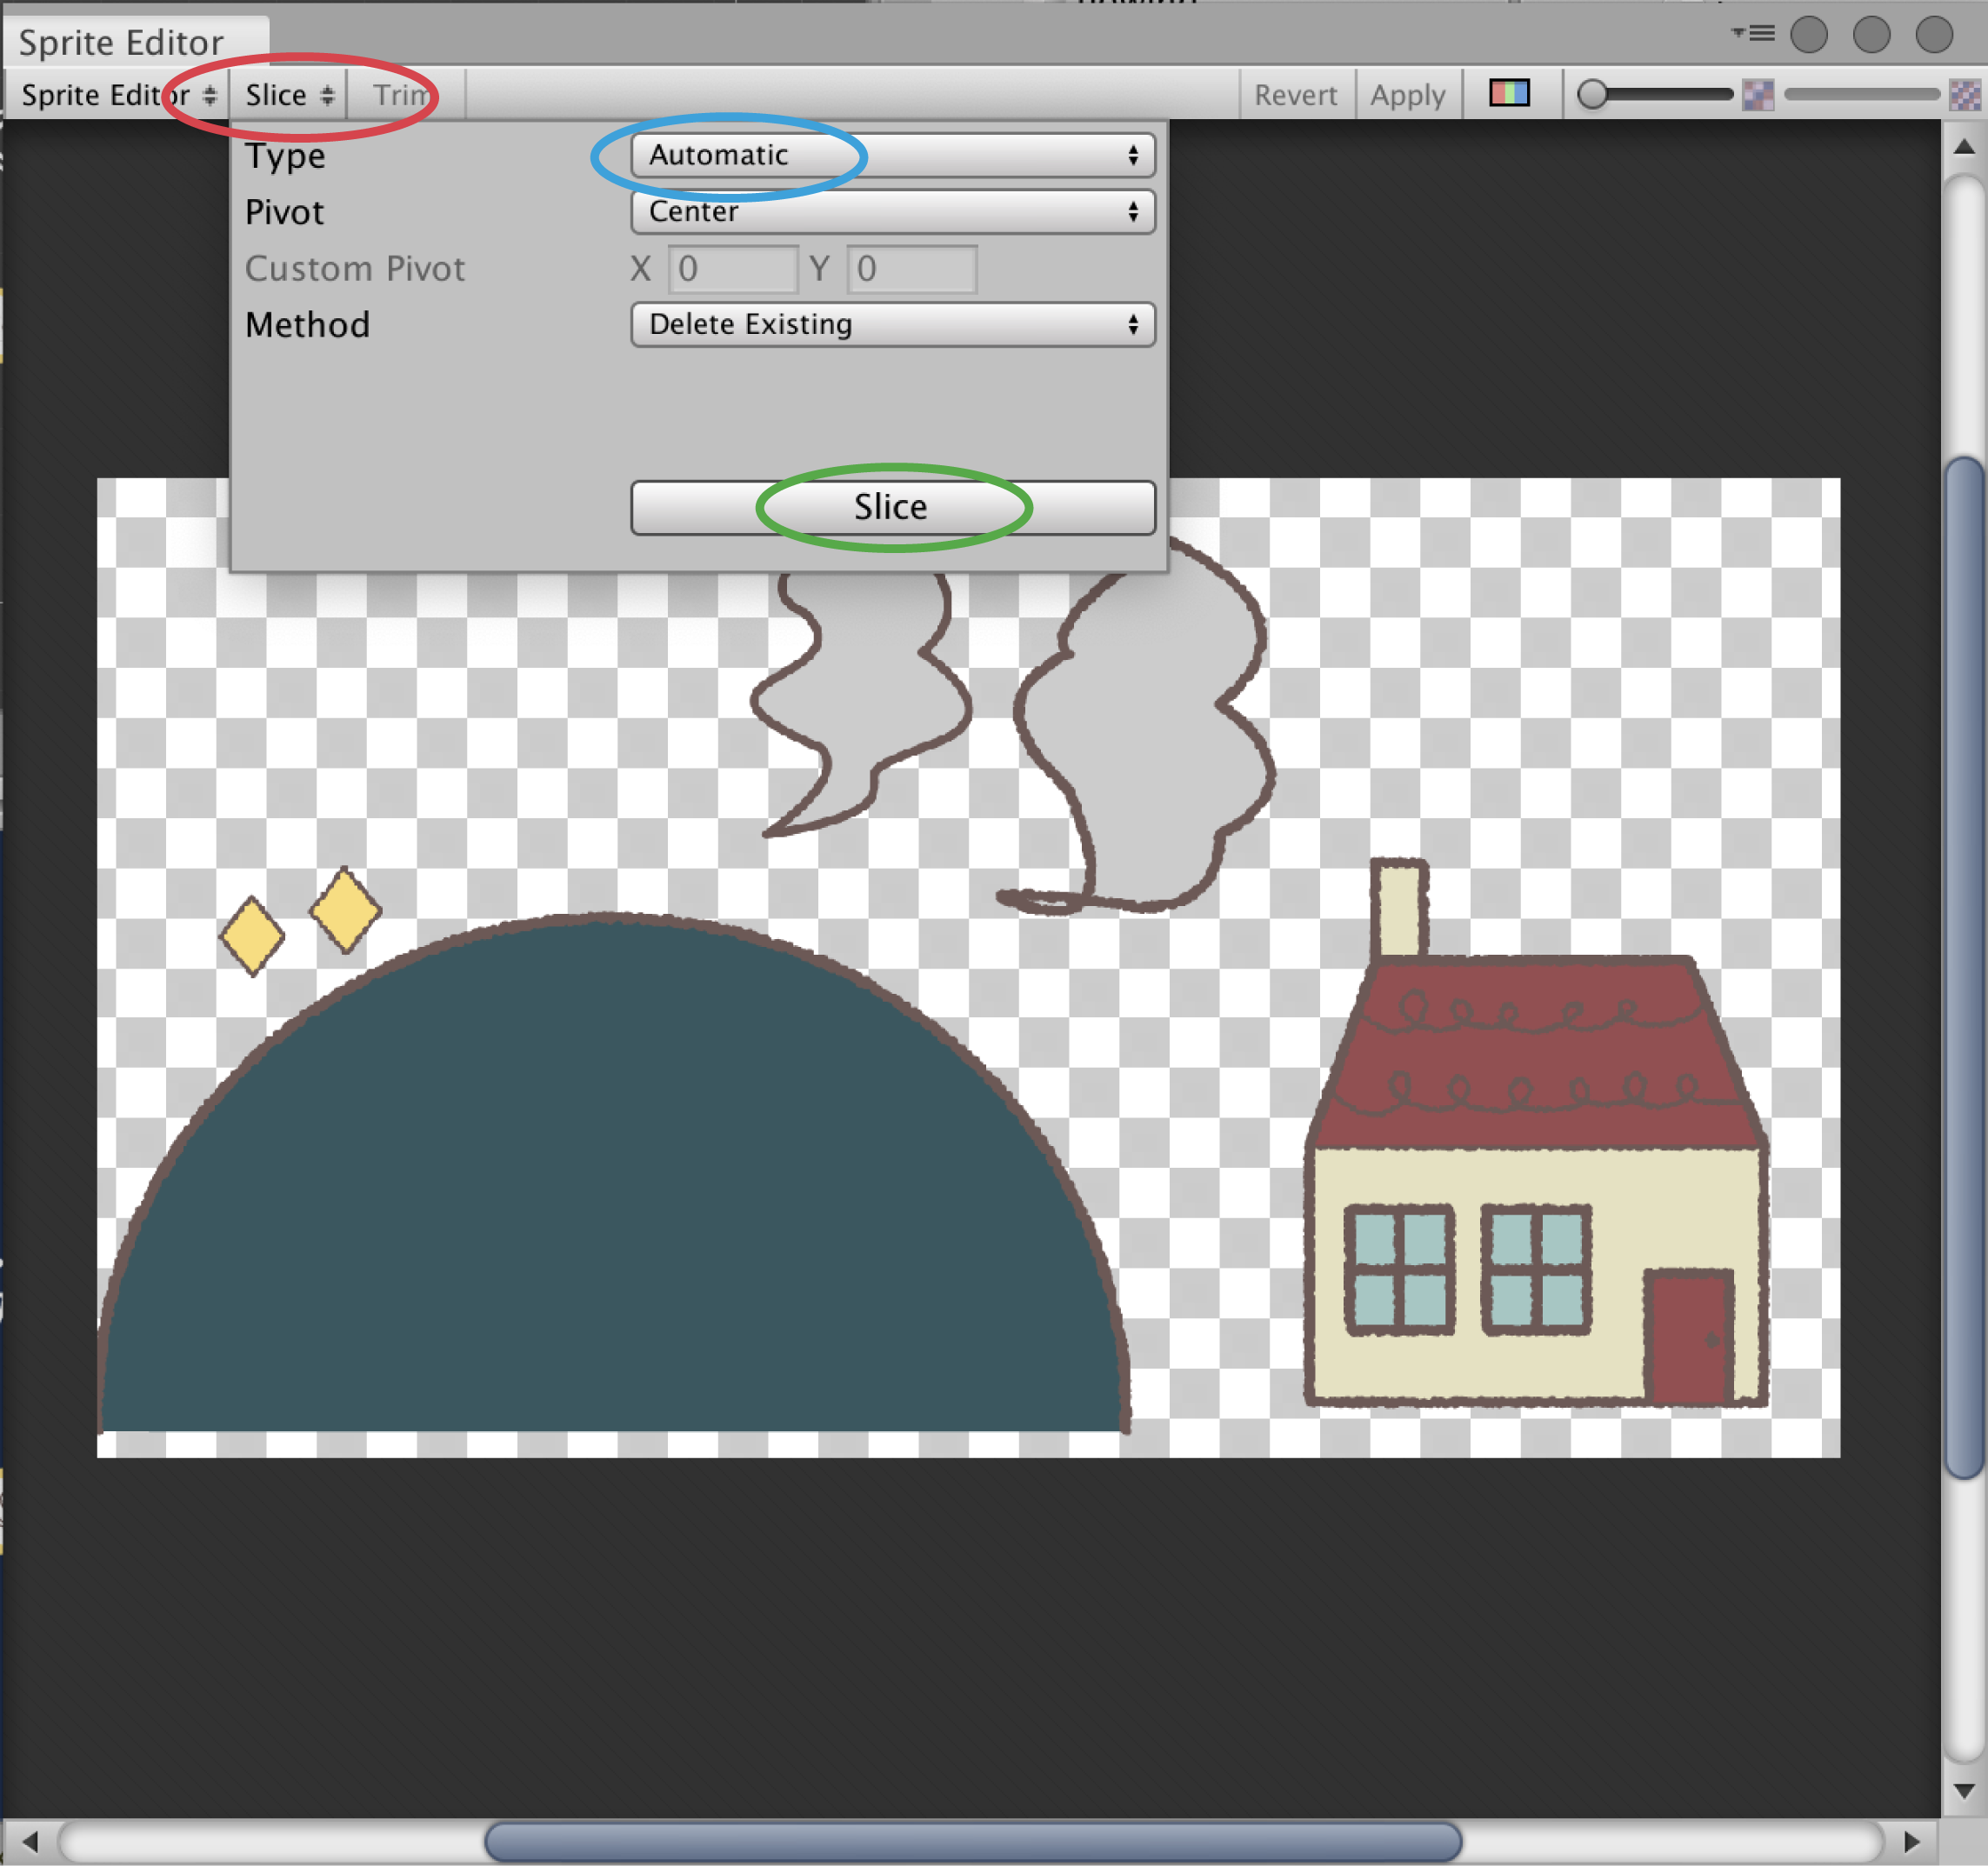
Task: Open the Slice toolbar dropdown
Action: (288, 95)
